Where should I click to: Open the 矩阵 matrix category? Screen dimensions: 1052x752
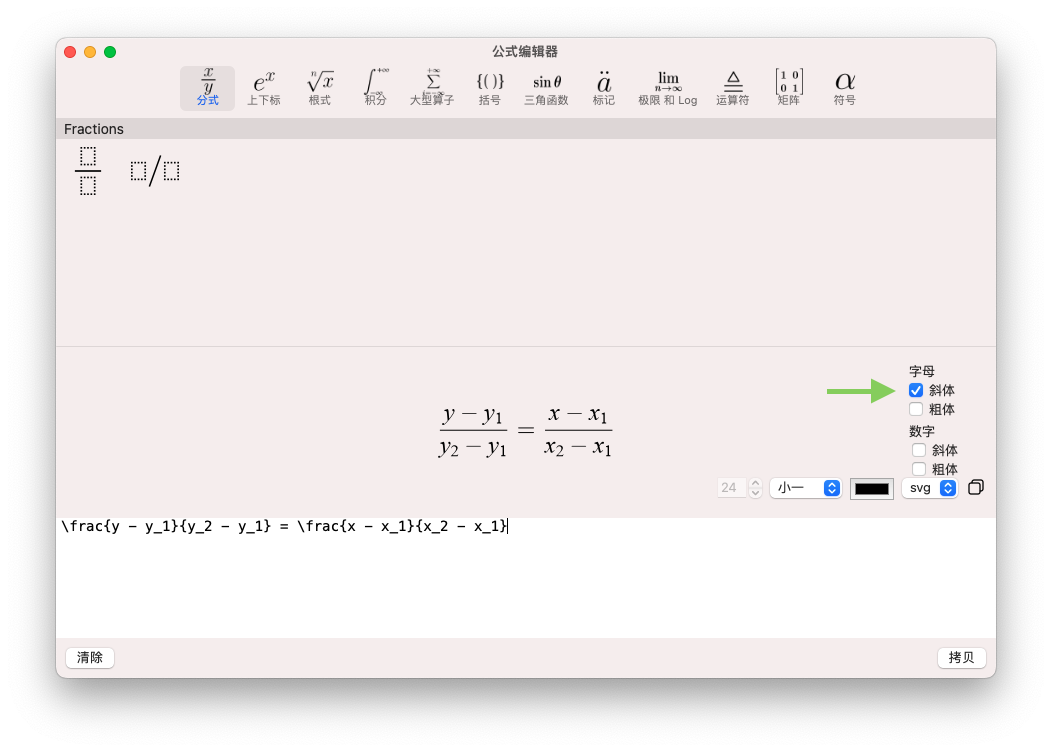[x=789, y=88]
